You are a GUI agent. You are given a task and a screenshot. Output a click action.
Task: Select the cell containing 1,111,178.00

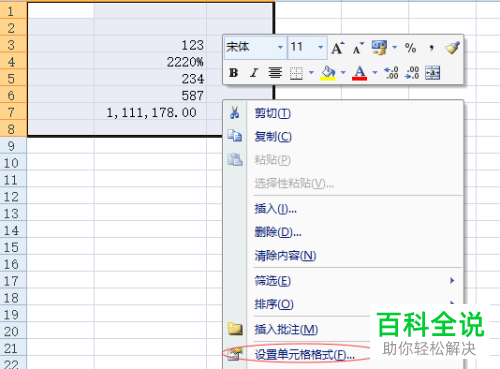click(150, 112)
